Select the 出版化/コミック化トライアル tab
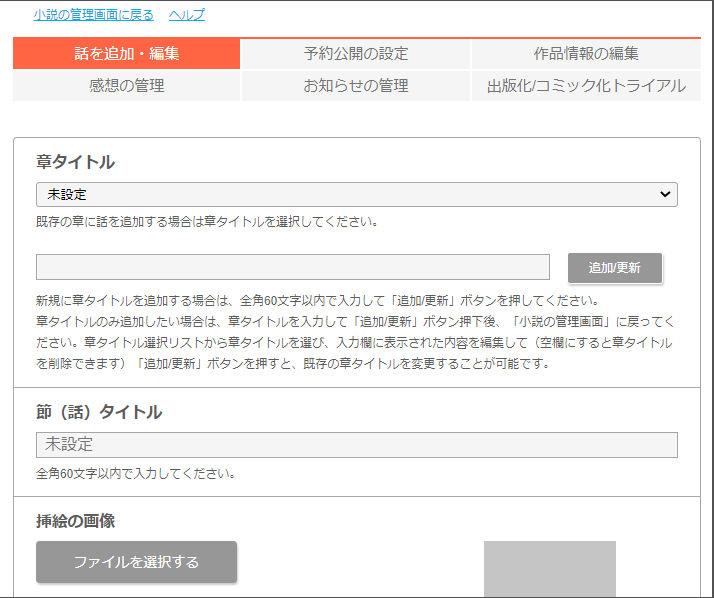The image size is (714, 598). point(586,86)
